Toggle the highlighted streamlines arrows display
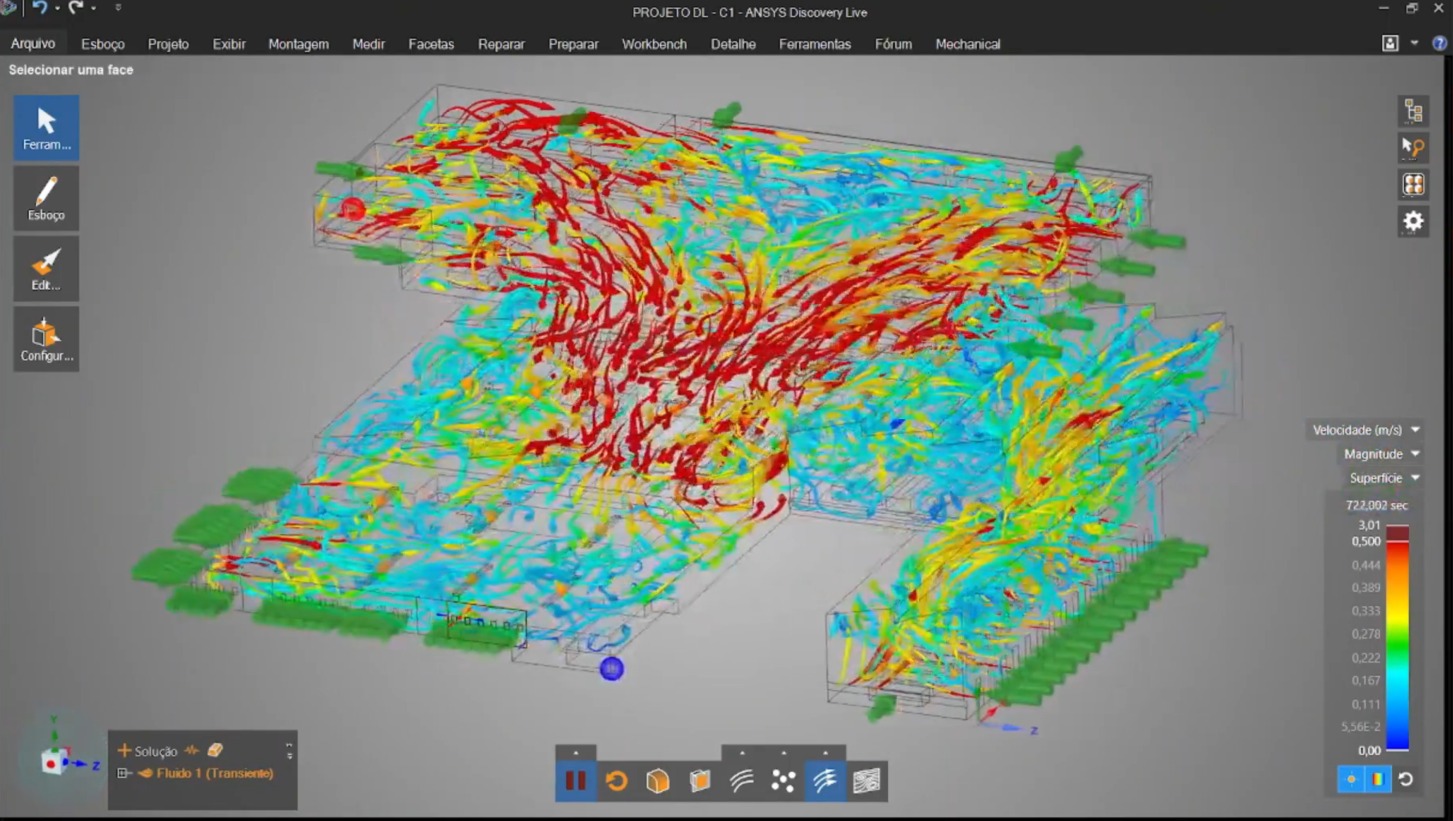Viewport: 1453px width, 821px height. click(825, 781)
